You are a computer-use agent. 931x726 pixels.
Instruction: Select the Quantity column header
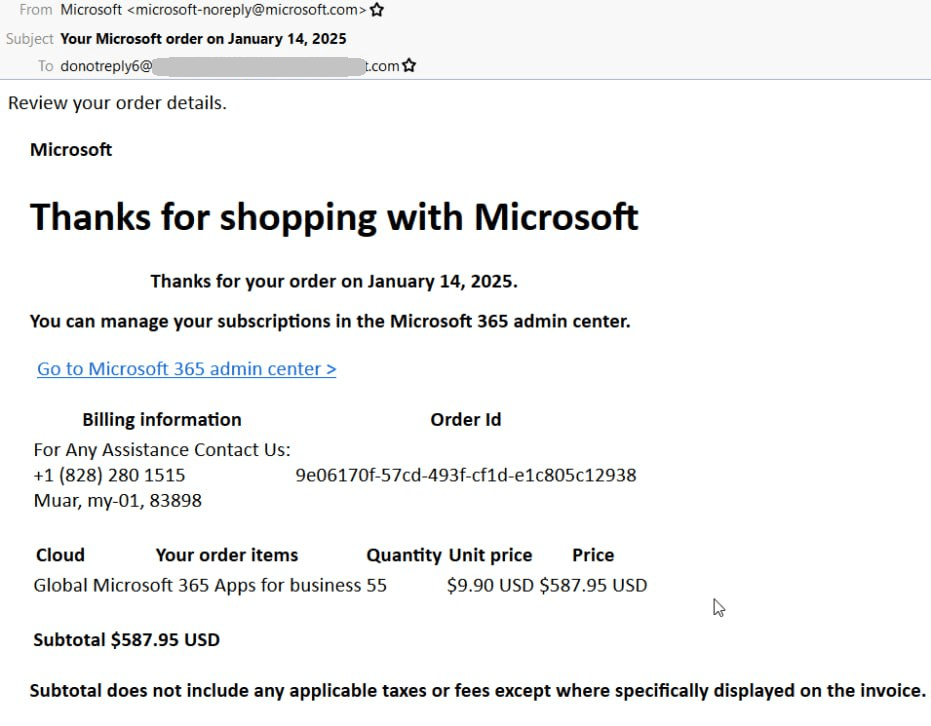403,555
